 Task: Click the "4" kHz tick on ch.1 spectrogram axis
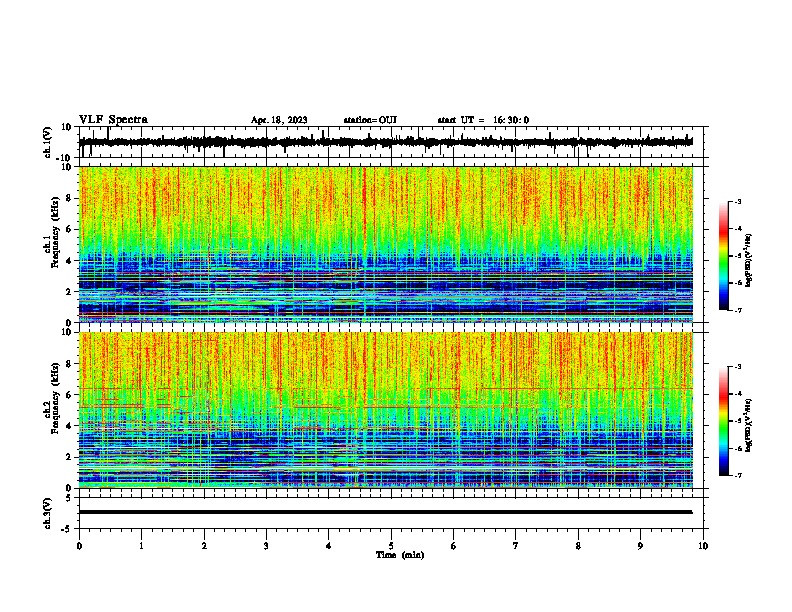[69, 261]
